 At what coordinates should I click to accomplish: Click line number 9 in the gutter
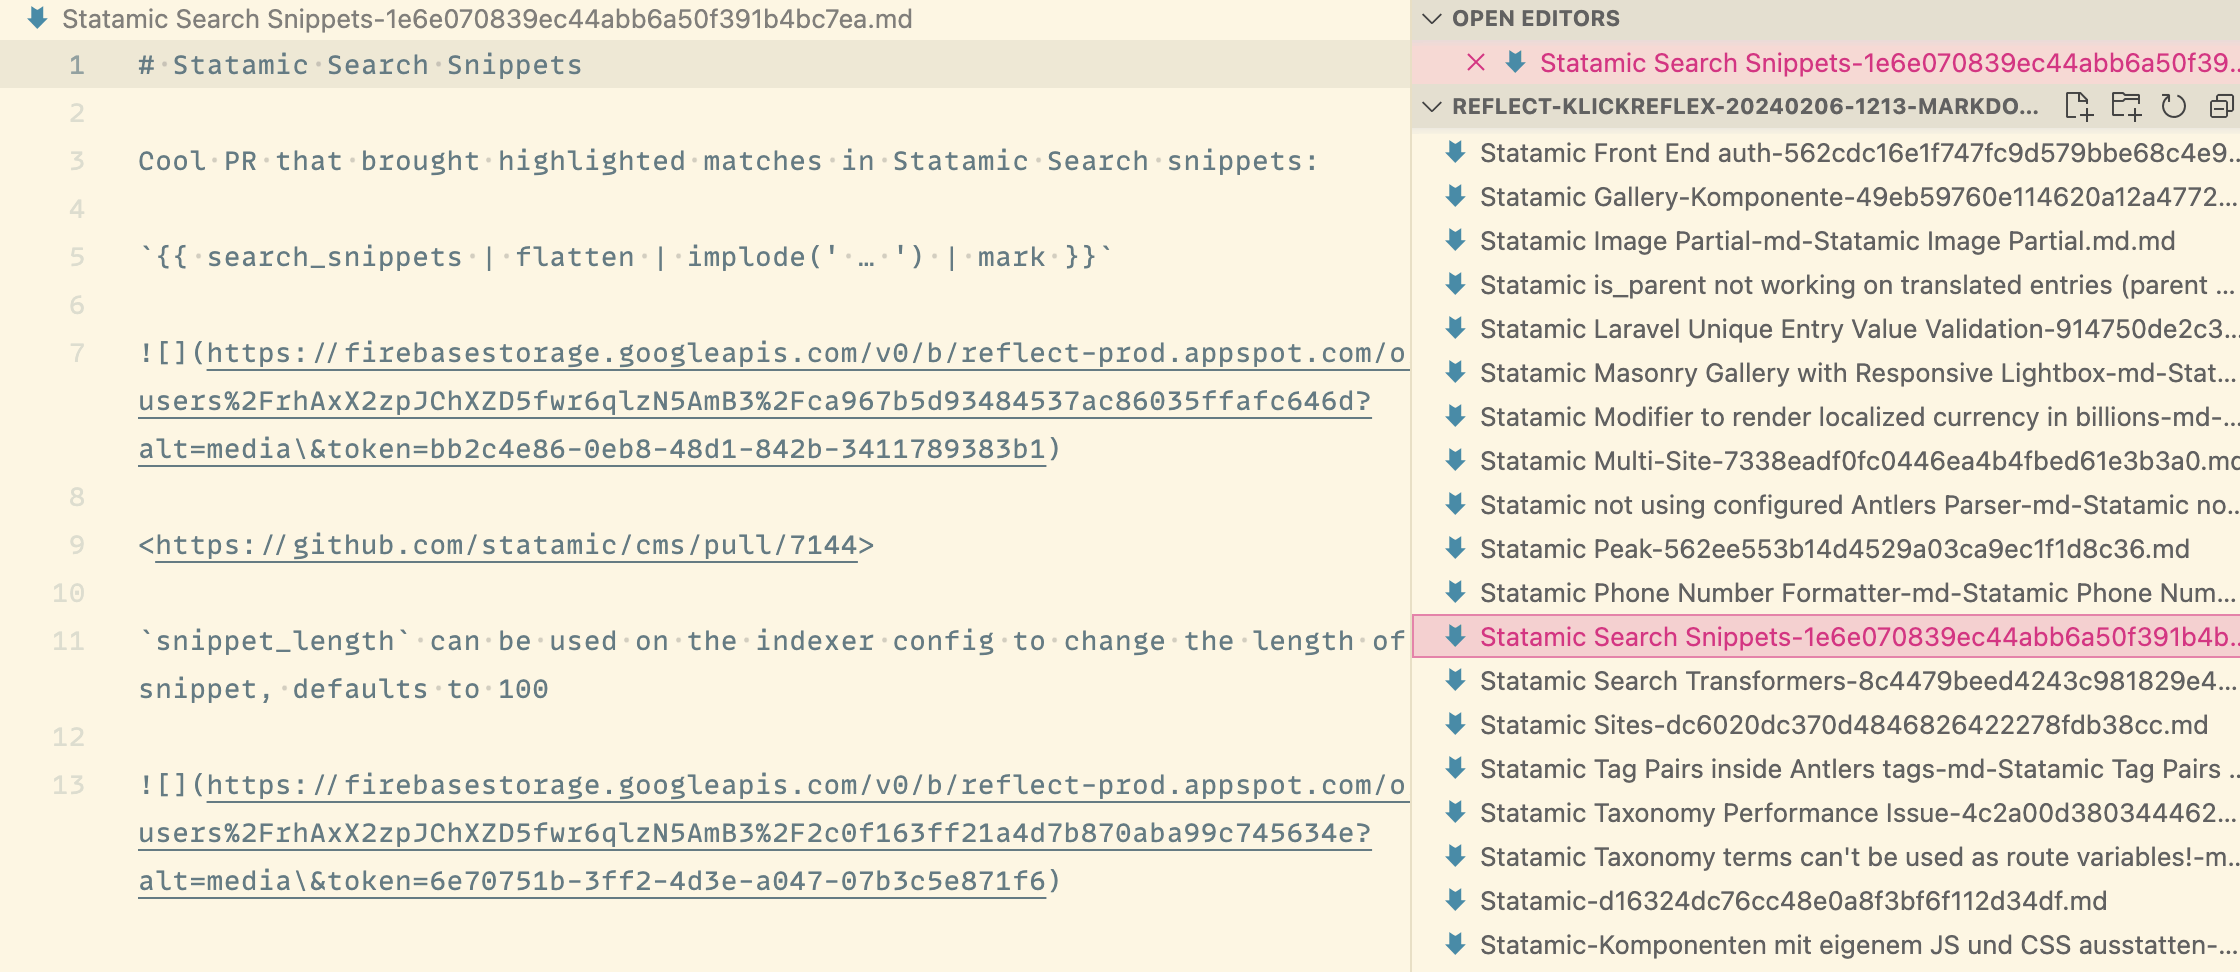[x=76, y=545]
